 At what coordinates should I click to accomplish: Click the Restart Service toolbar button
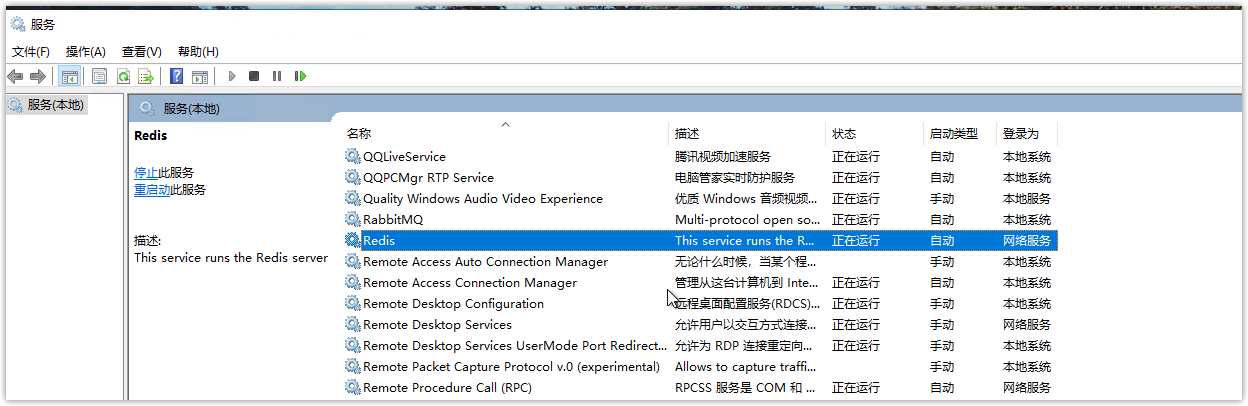point(300,76)
